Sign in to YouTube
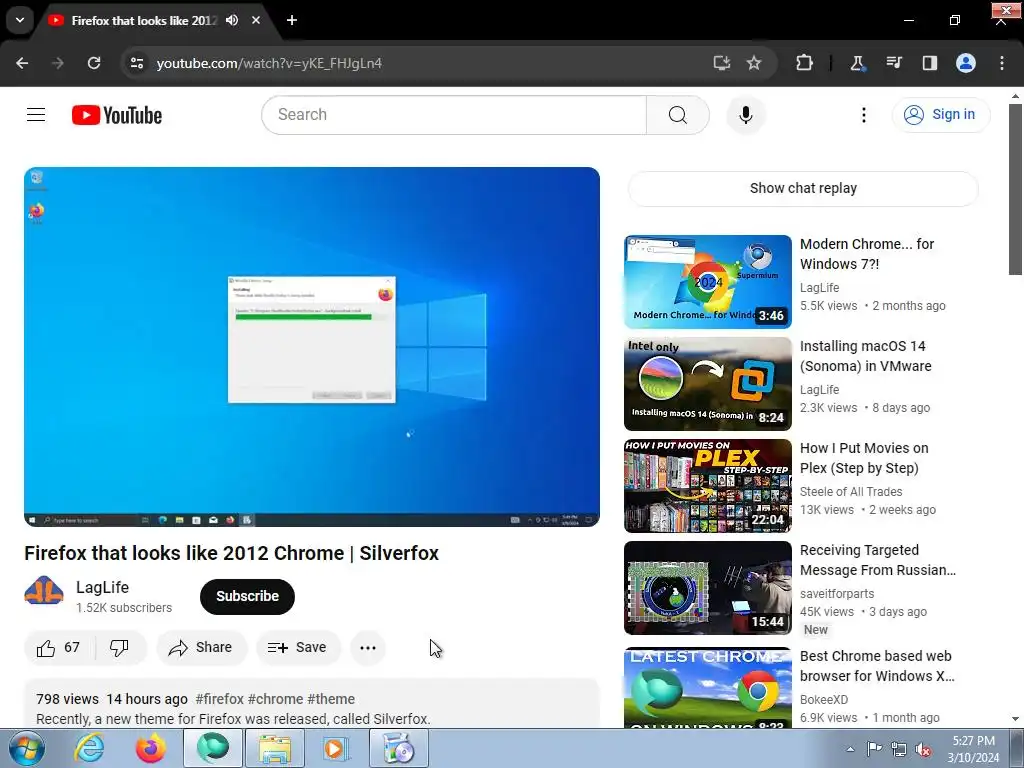Viewport: 1024px width, 768px height. coord(941,115)
